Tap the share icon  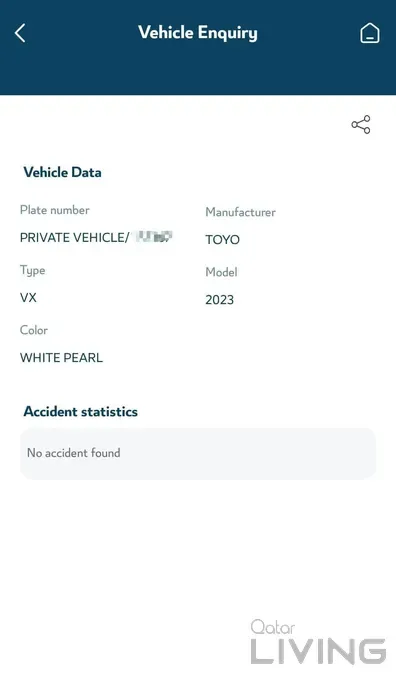(x=361, y=125)
